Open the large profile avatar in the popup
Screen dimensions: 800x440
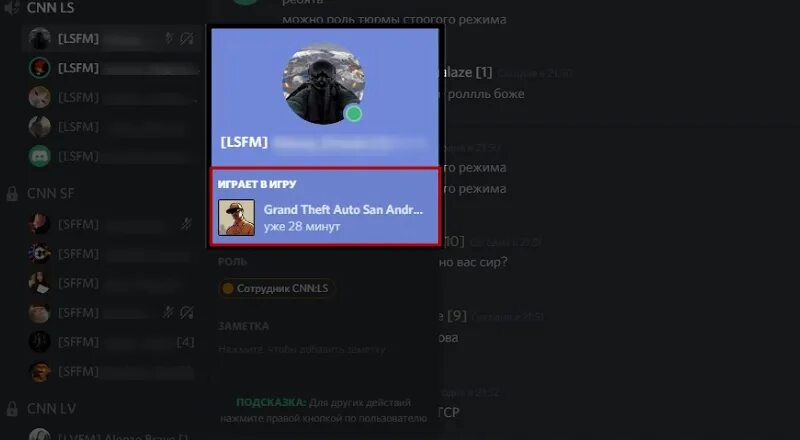323,84
